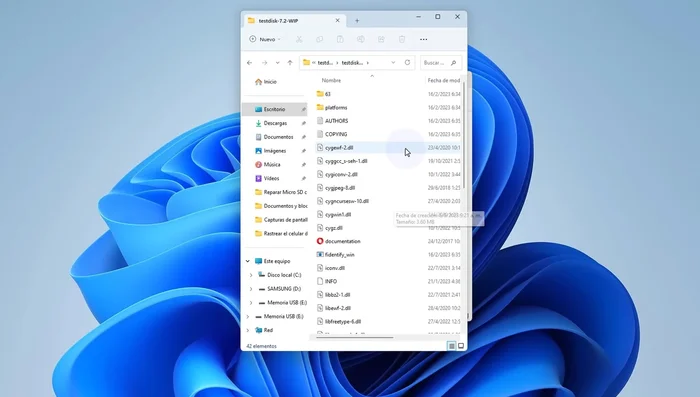The height and width of the screenshot is (397, 700).
Task: Add a new tab with plus button
Action: point(357,21)
